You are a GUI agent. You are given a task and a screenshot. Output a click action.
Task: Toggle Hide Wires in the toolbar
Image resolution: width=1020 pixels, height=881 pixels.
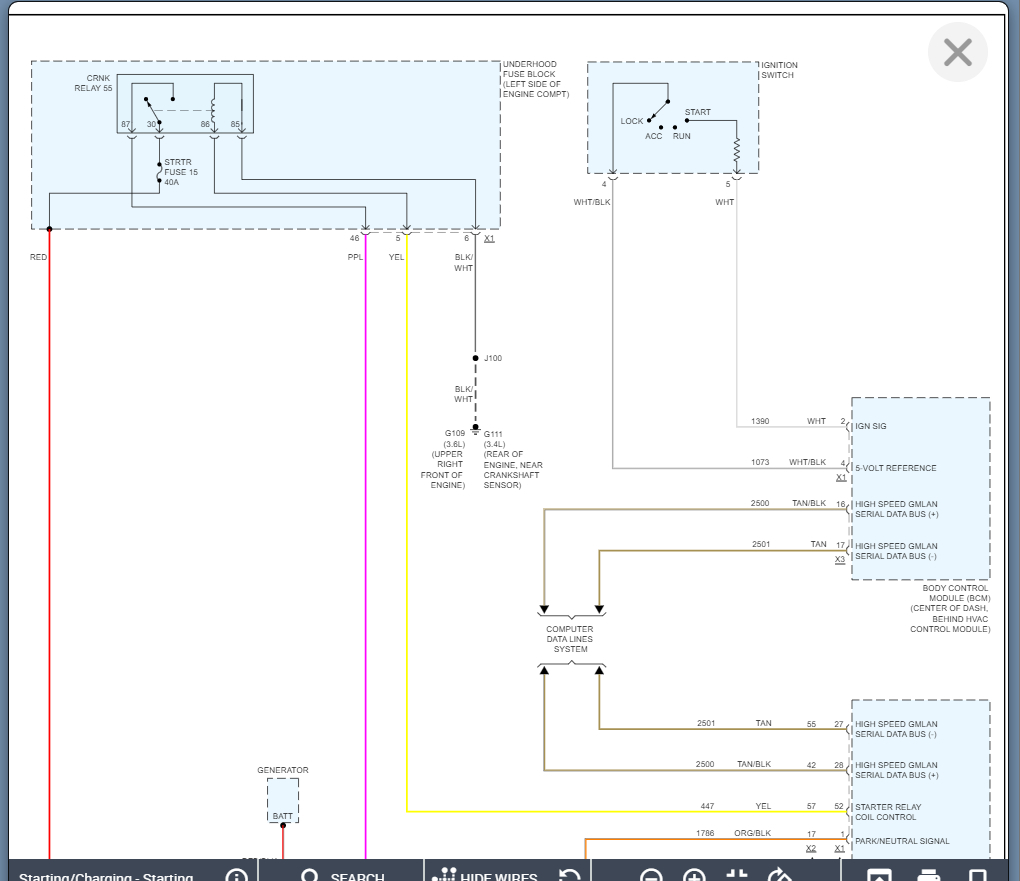[484, 876]
